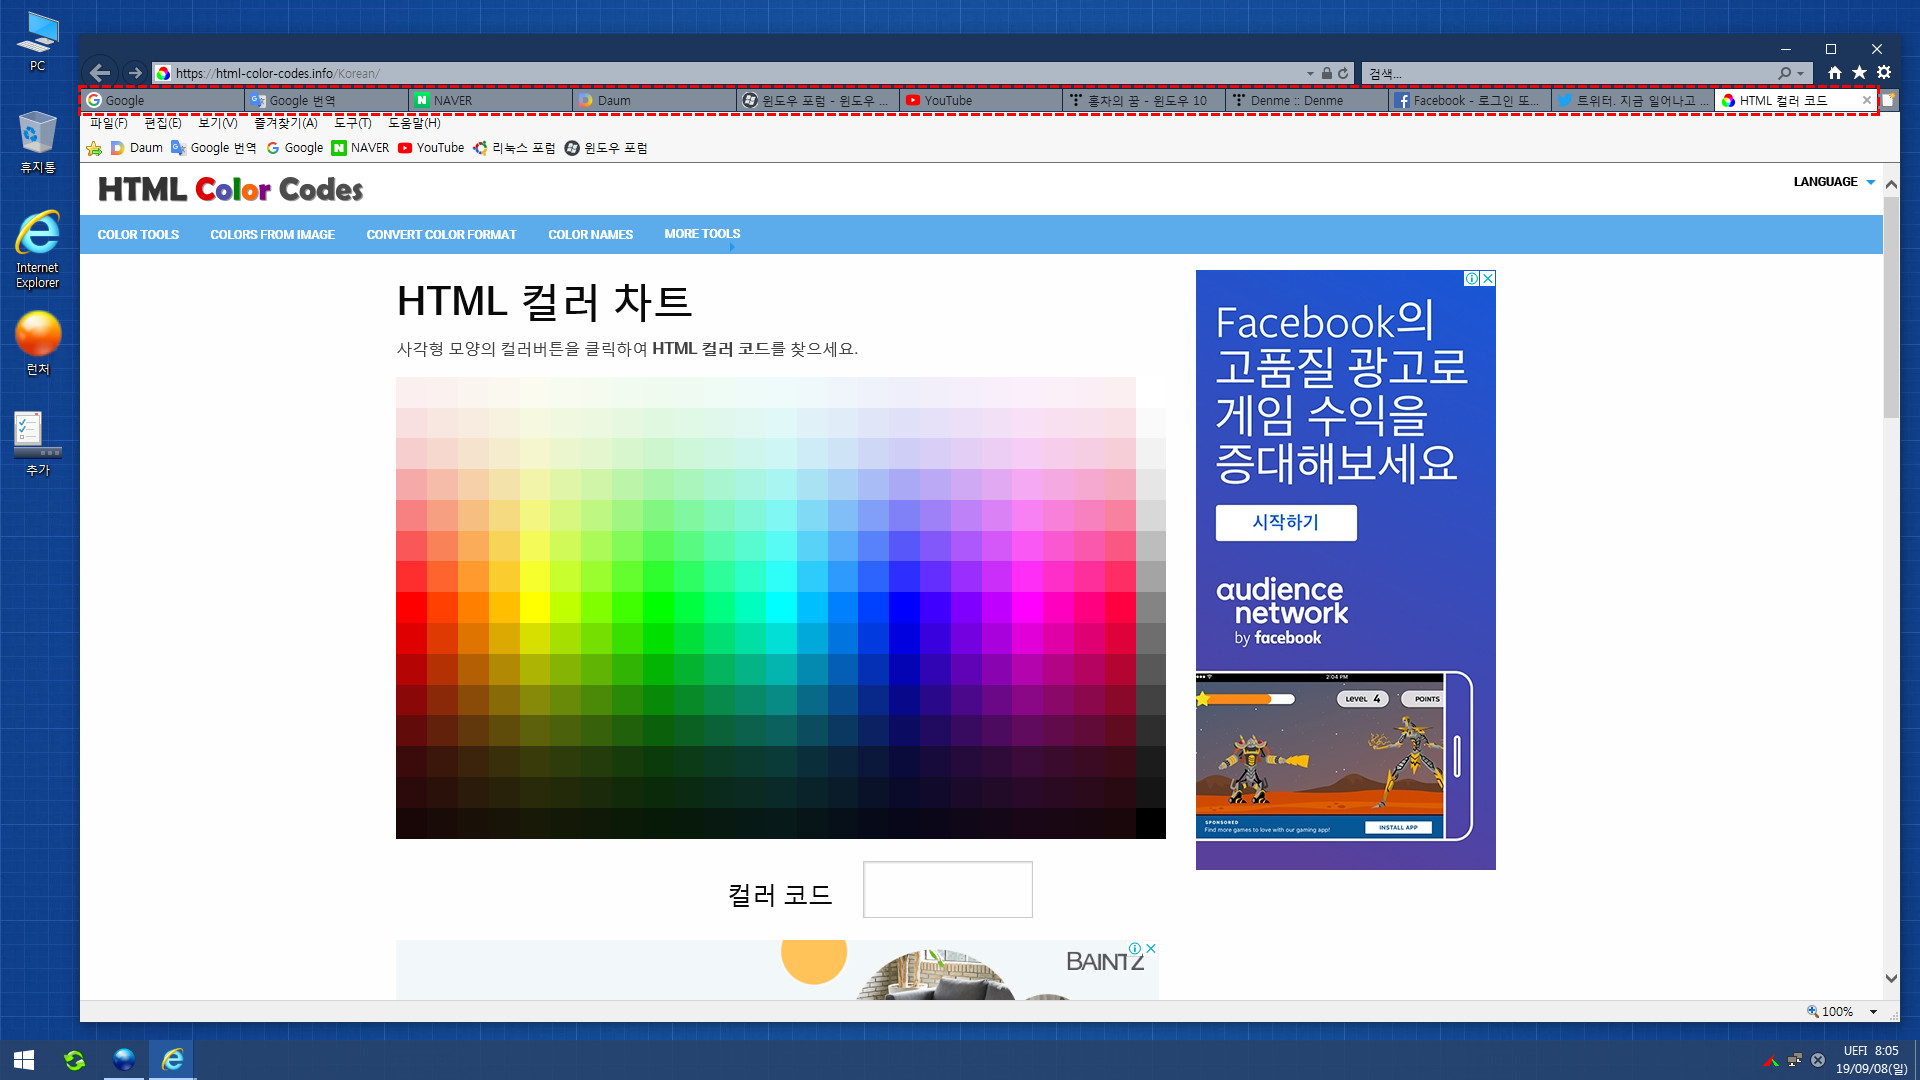Open CONVERT COLOR FORMAT nav item
1920x1080 pixels.
coord(441,235)
